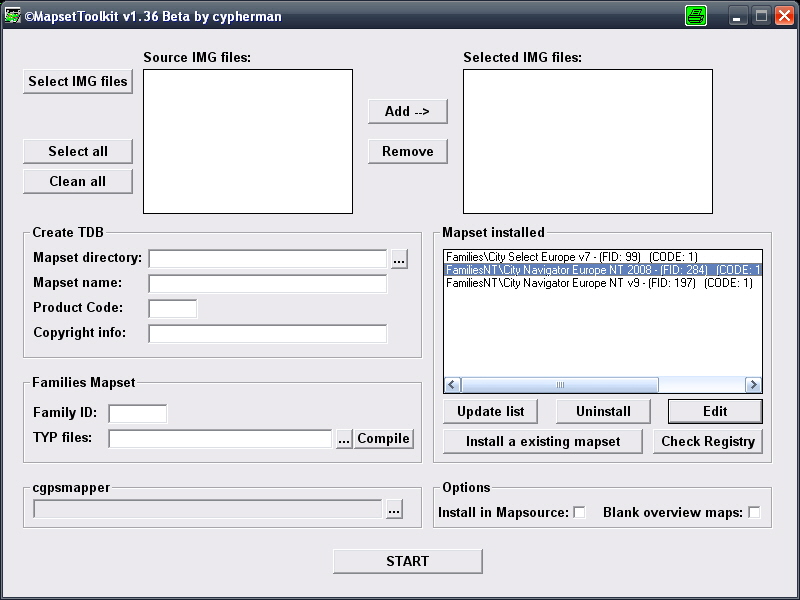Screen dimensions: 800x600
Task: Click the horizontal scrollbar in mapset list
Action: (560, 385)
